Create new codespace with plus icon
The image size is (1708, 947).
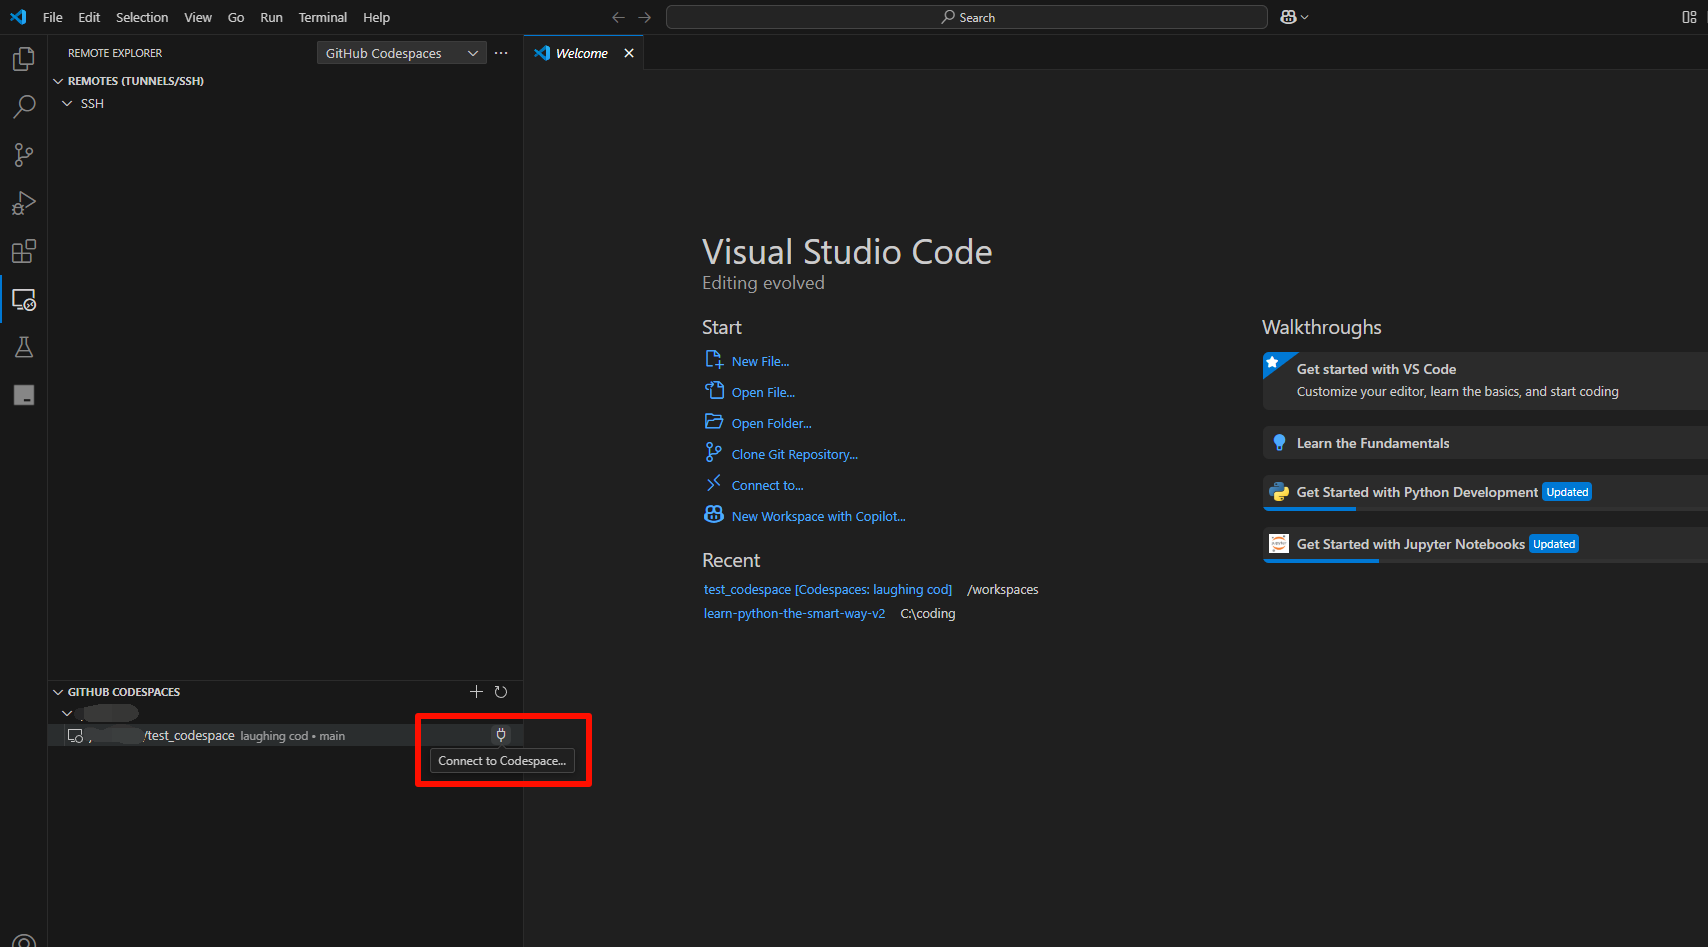476,692
